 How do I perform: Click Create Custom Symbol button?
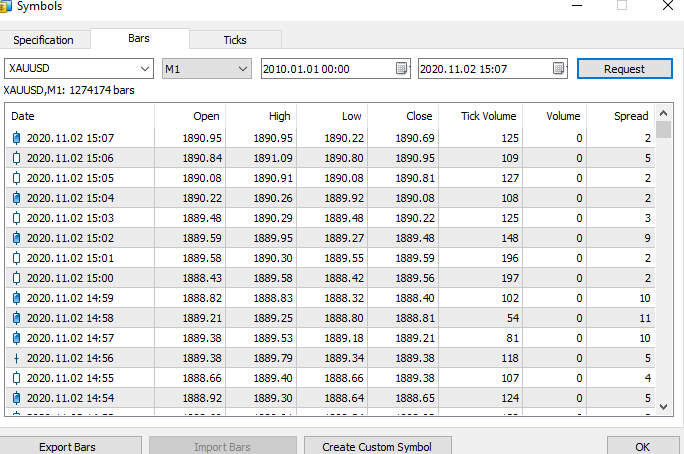pyautogui.click(x=377, y=446)
